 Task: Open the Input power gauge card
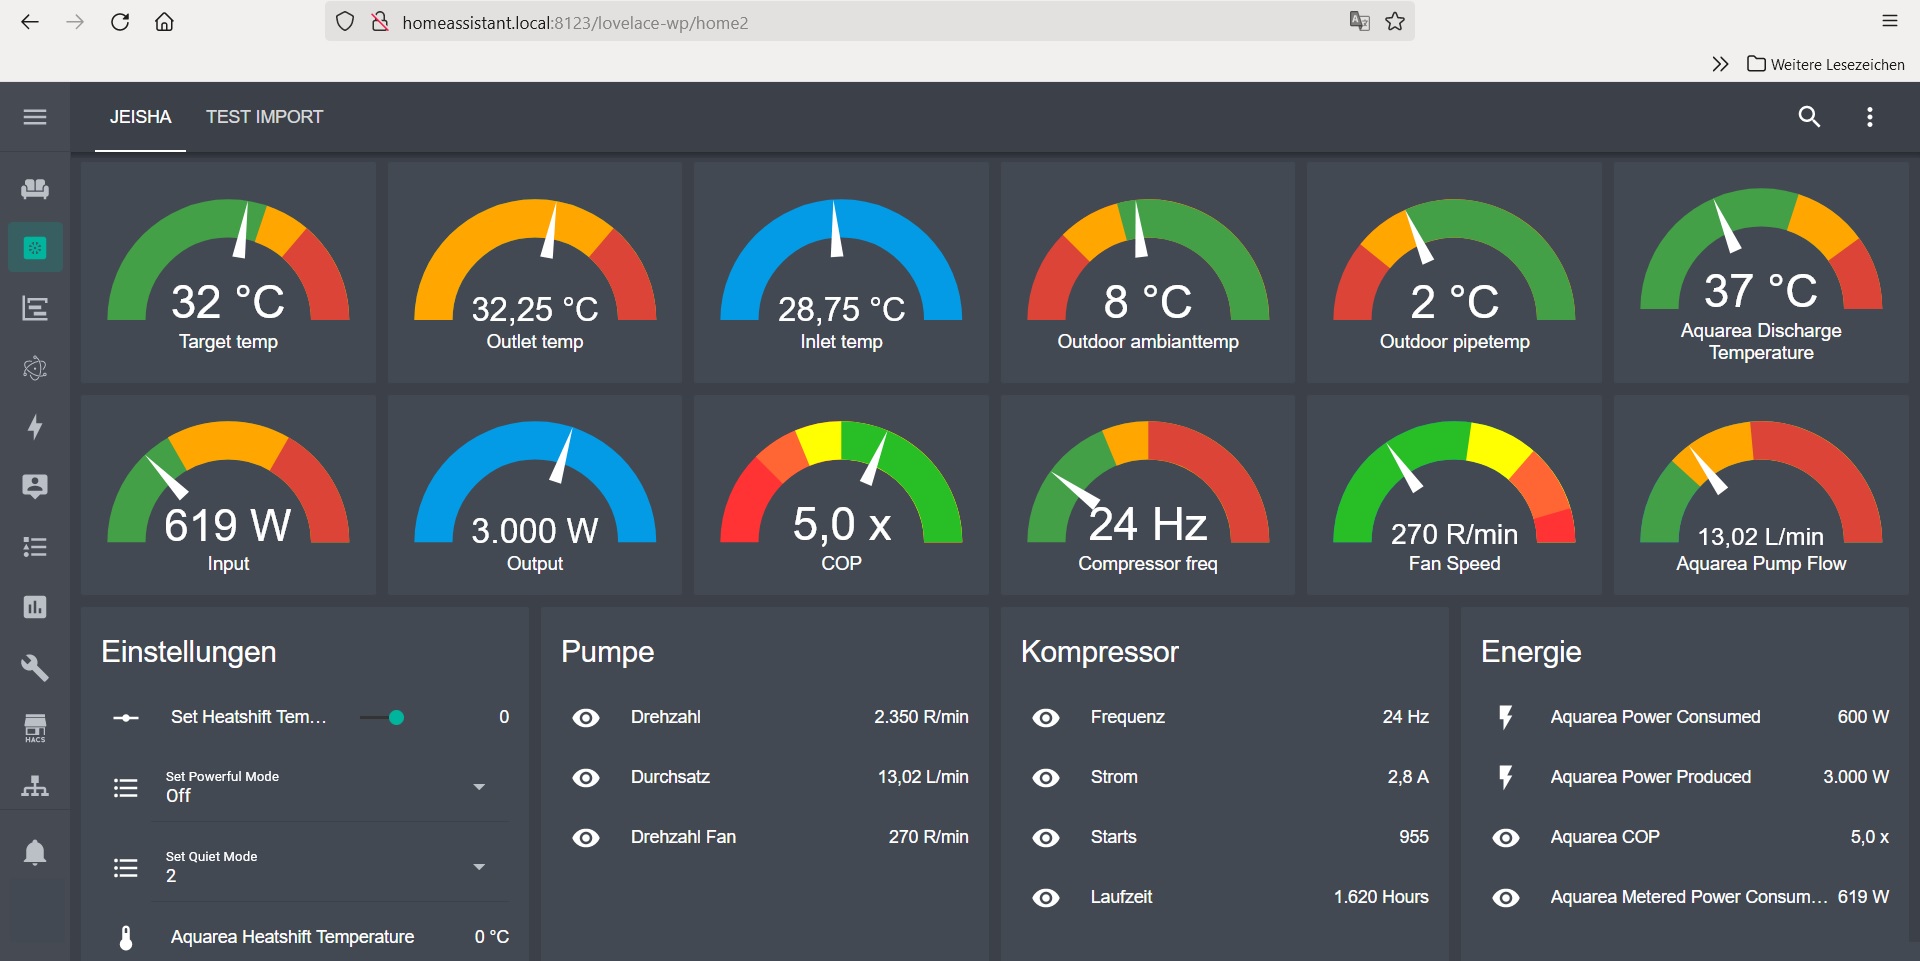229,495
